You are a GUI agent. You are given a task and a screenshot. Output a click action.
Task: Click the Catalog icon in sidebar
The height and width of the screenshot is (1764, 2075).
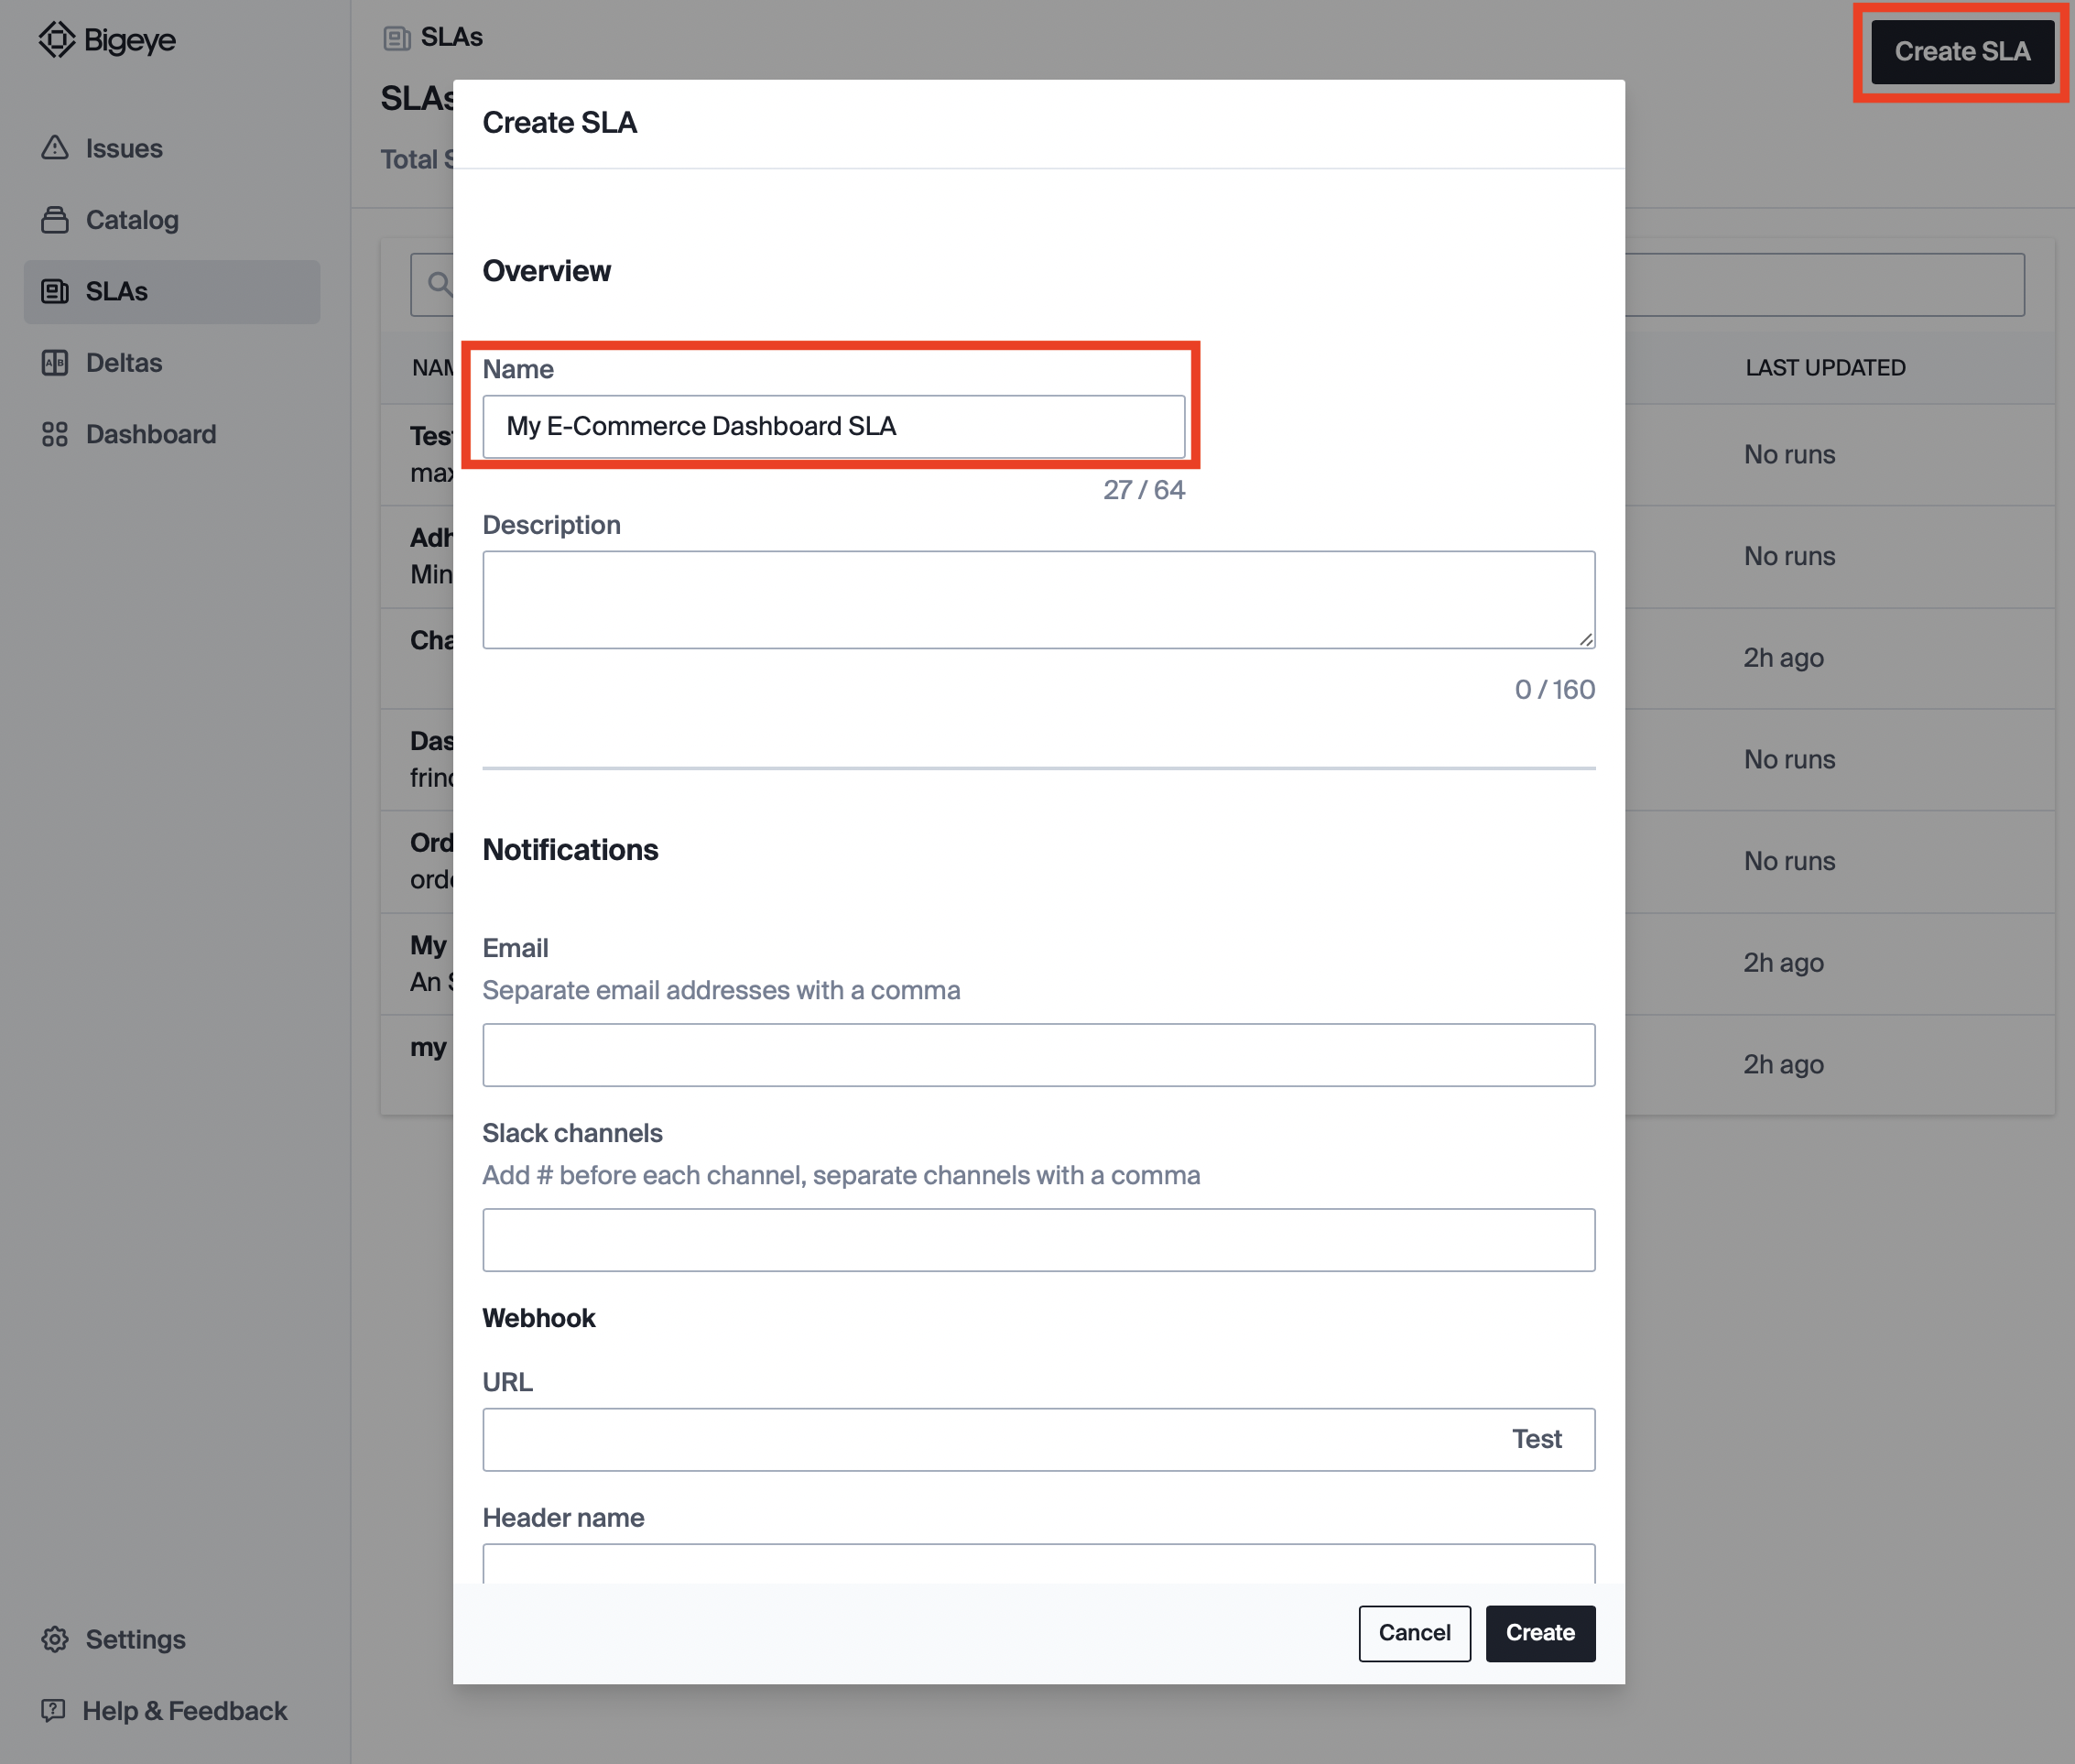coord(55,220)
